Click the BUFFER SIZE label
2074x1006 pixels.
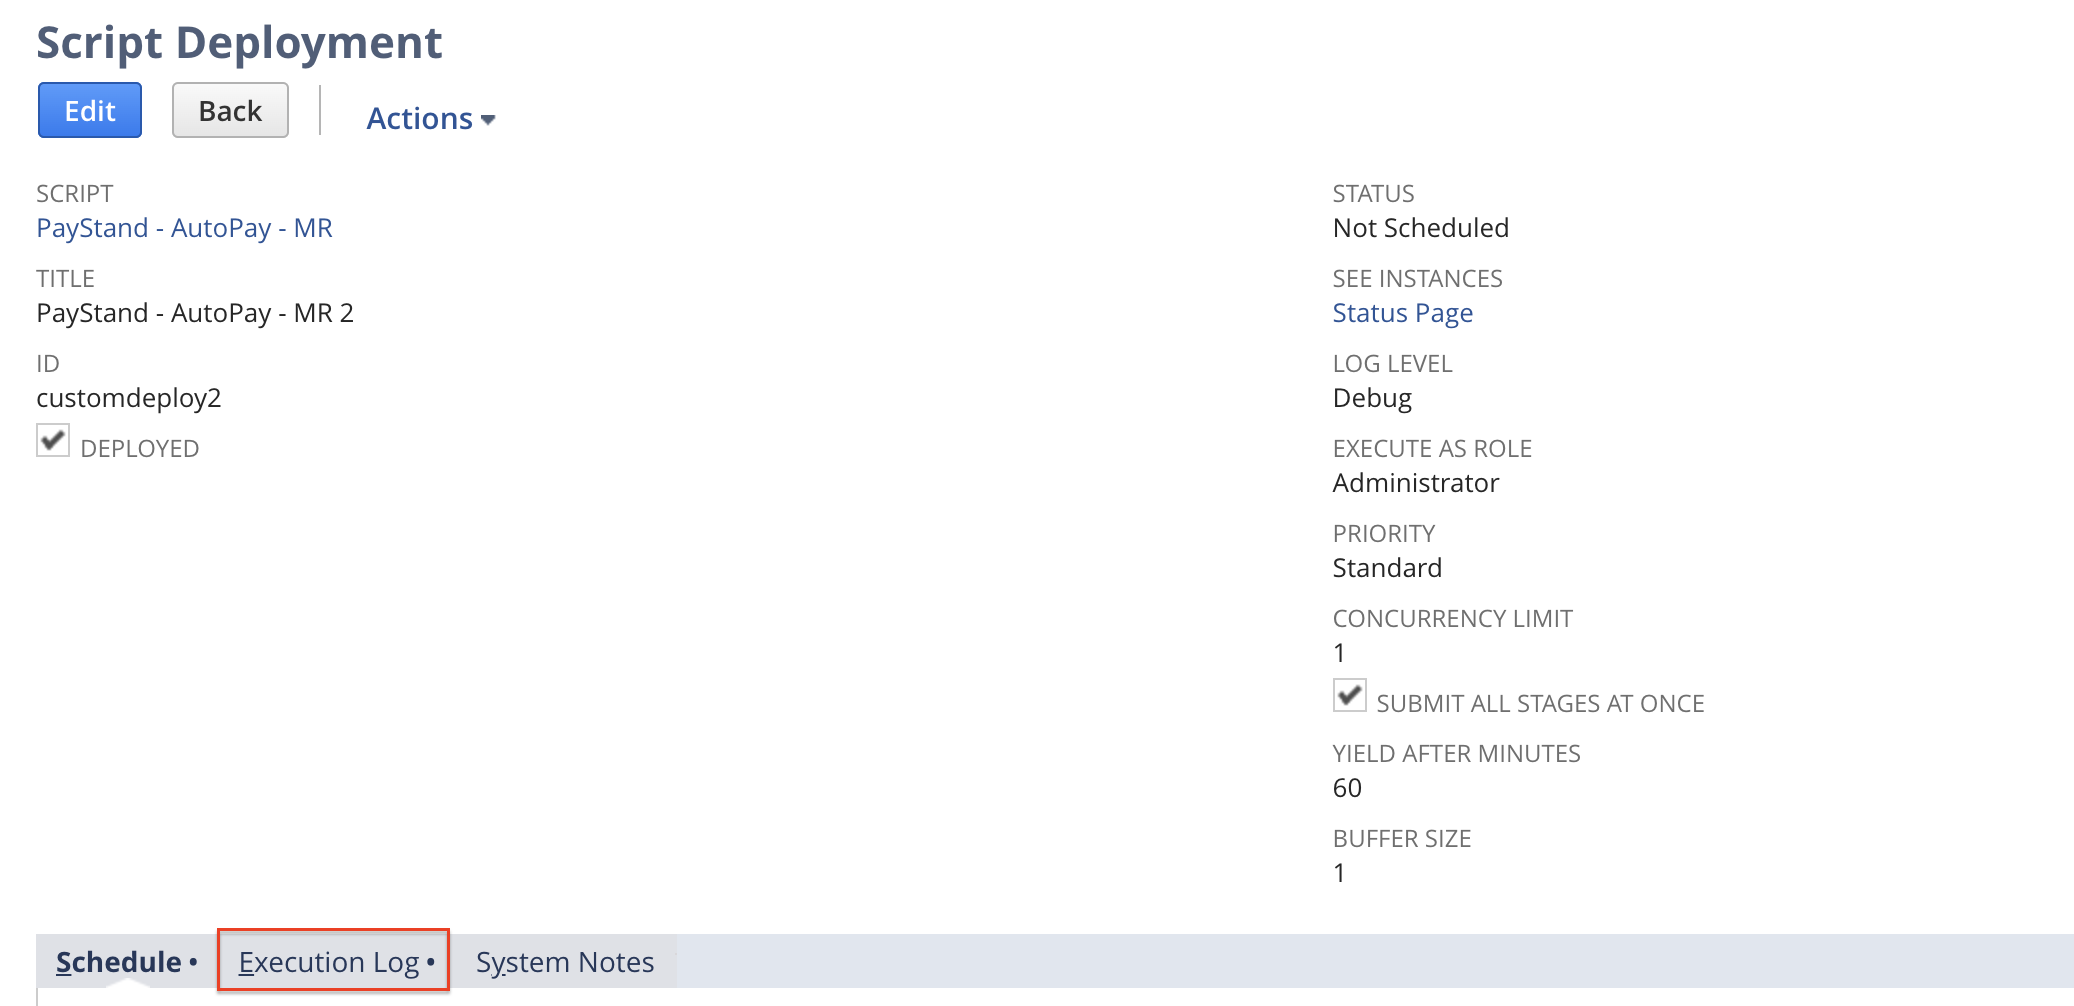point(1401,839)
